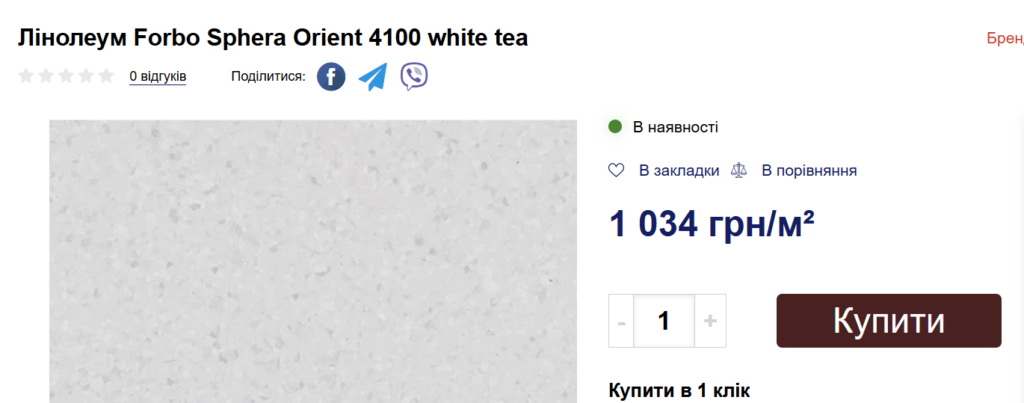
Task: Open the white tea linoleum product image
Action: click(x=313, y=261)
